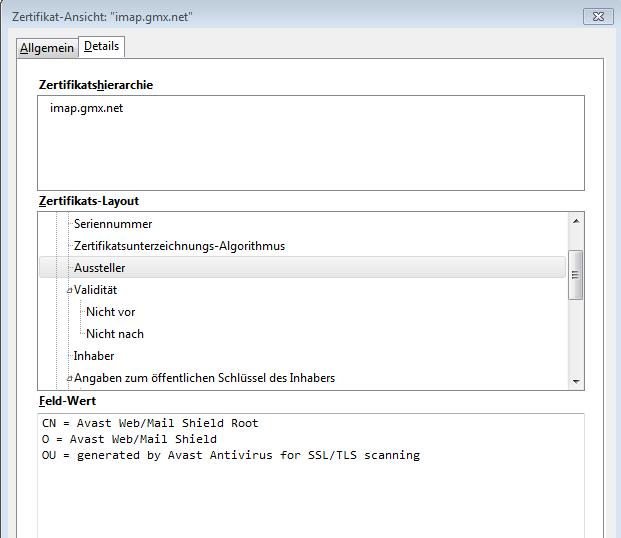Collapse the Validität tree node
Image resolution: width=621 pixels, height=538 pixels.
pyautogui.click(x=69, y=291)
